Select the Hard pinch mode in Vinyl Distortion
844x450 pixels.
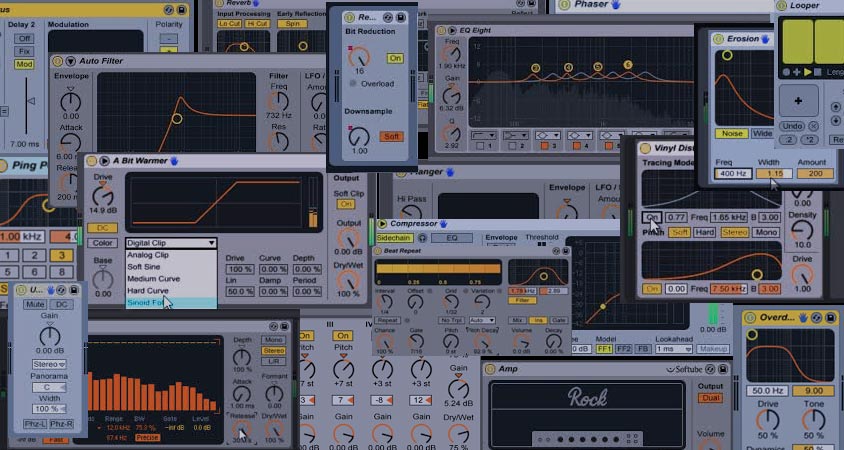click(x=705, y=233)
